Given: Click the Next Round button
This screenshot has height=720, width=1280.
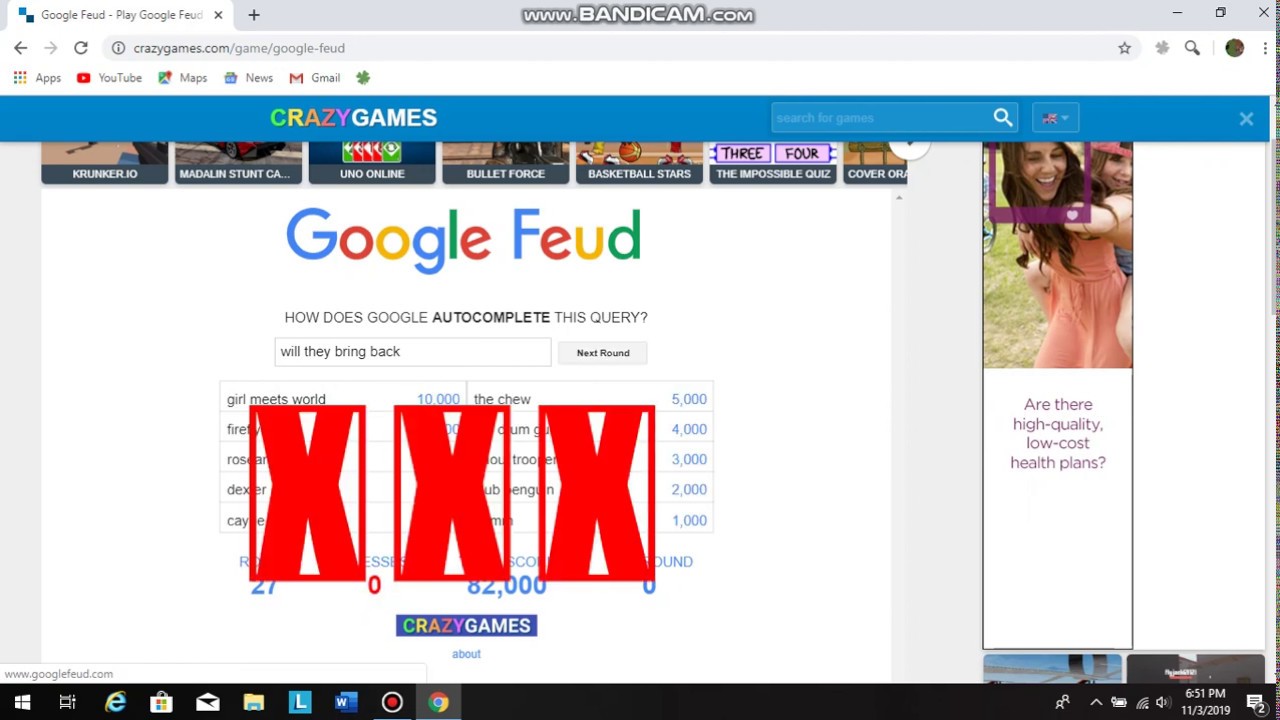Looking at the screenshot, I should pos(603,353).
